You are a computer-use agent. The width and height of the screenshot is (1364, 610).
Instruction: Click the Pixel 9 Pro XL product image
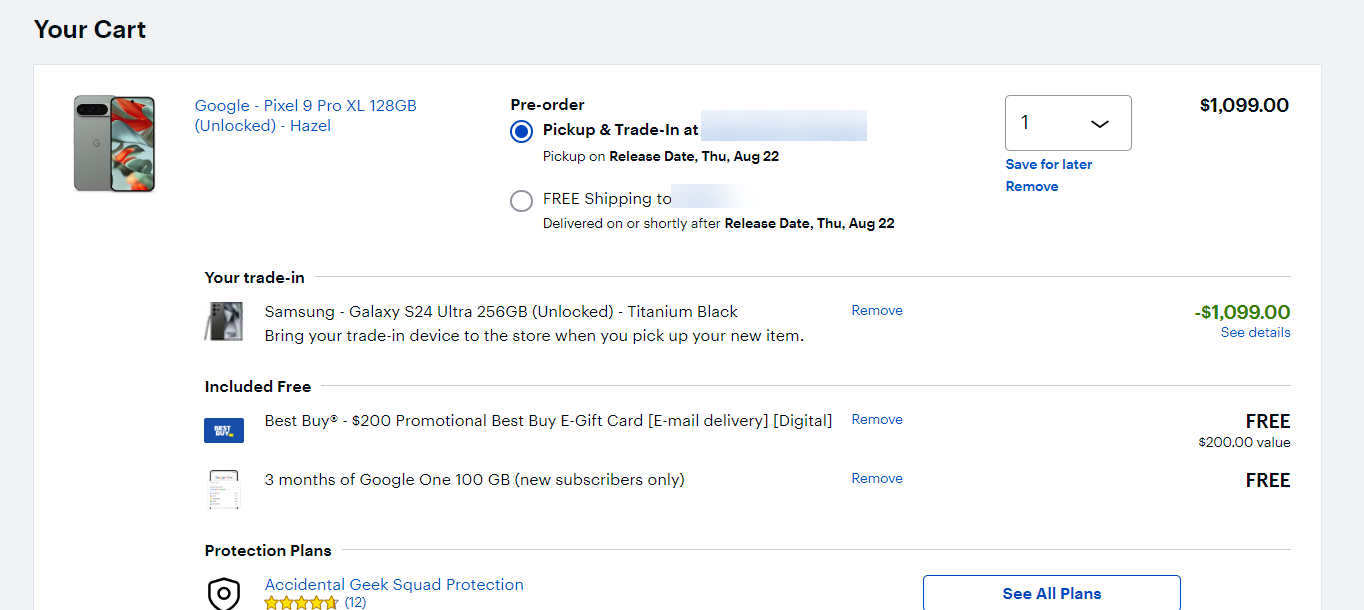point(114,143)
